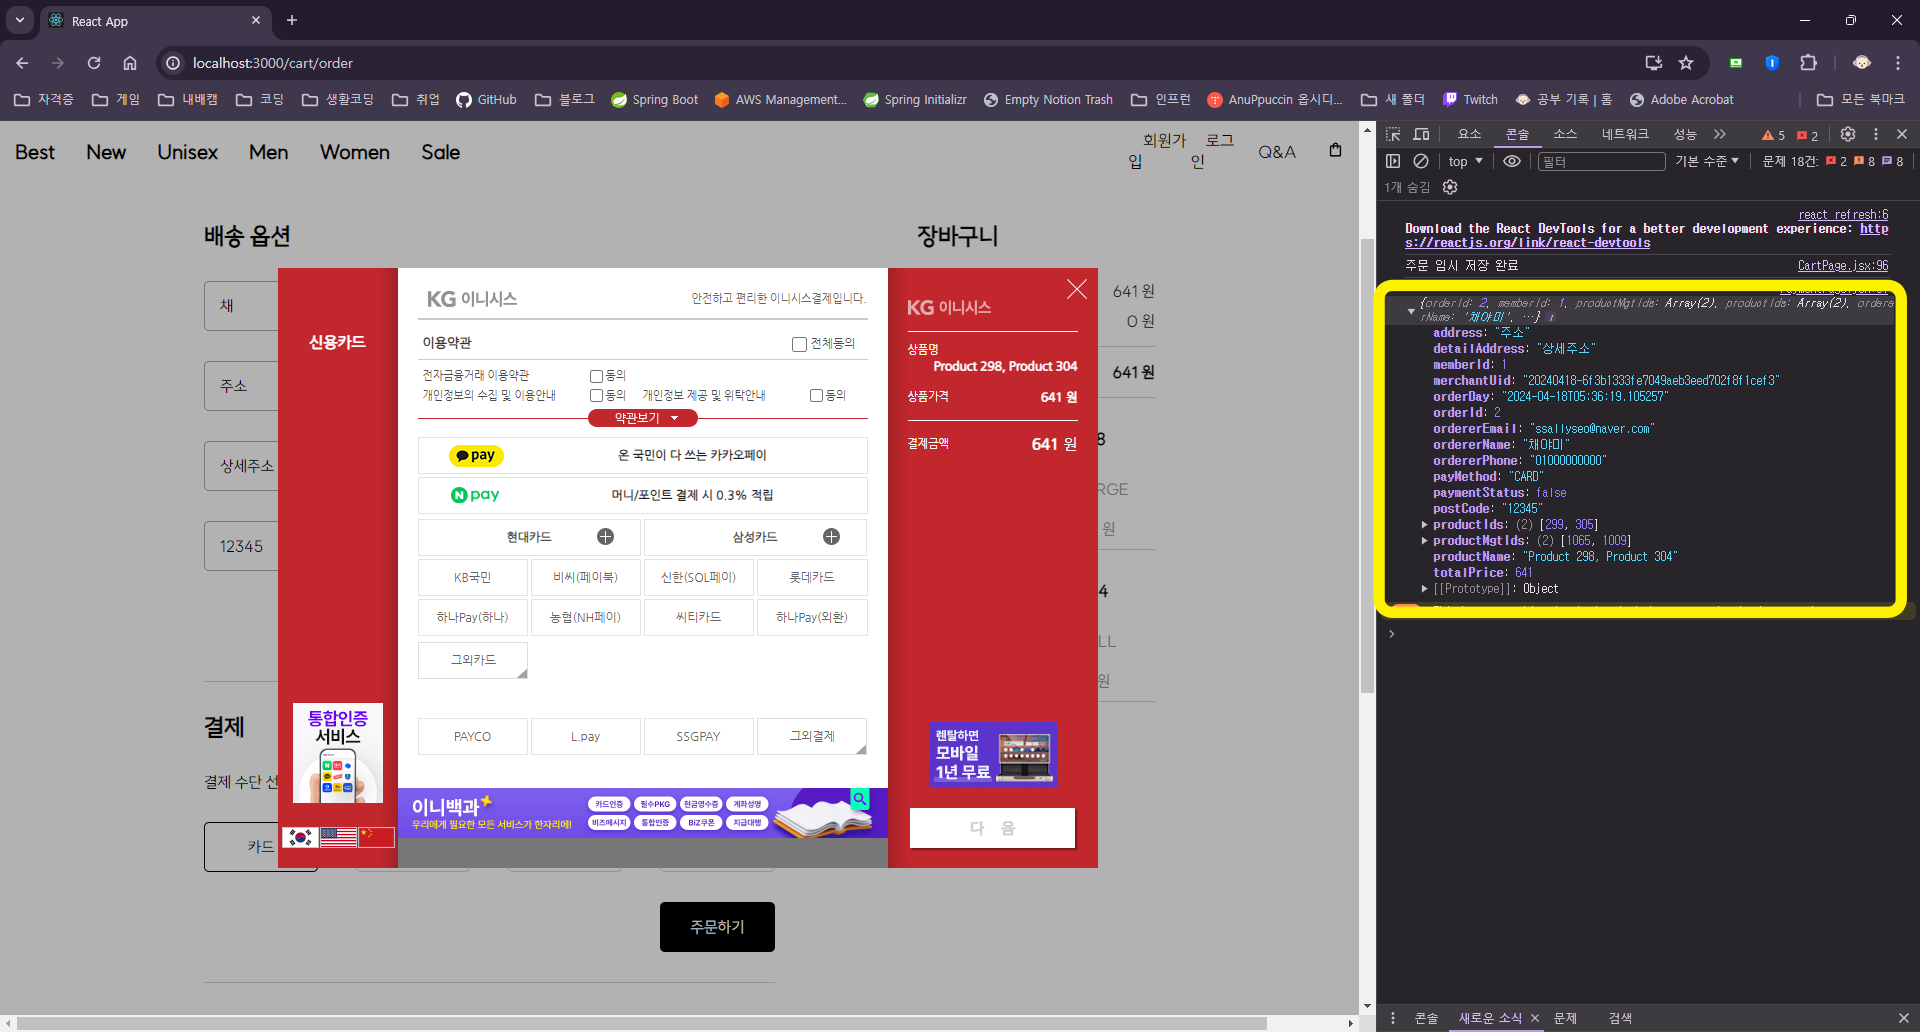Image resolution: width=1920 pixels, height=1032 pixels.
Task: Choose 롯데카드 card
Action: point(812,577)
